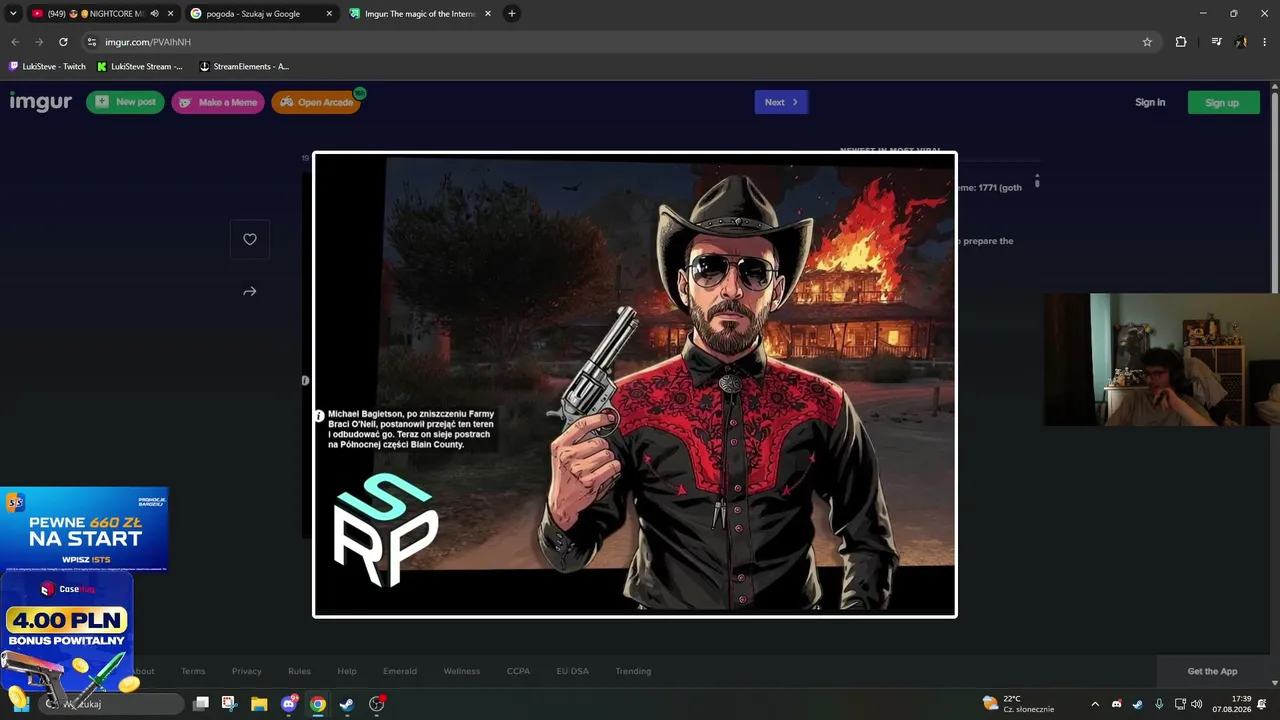Open the Chrome three-dot menu
The height and width of the screenshot is (720, 1280).
pyautogui.click(x=1265, y=42)
